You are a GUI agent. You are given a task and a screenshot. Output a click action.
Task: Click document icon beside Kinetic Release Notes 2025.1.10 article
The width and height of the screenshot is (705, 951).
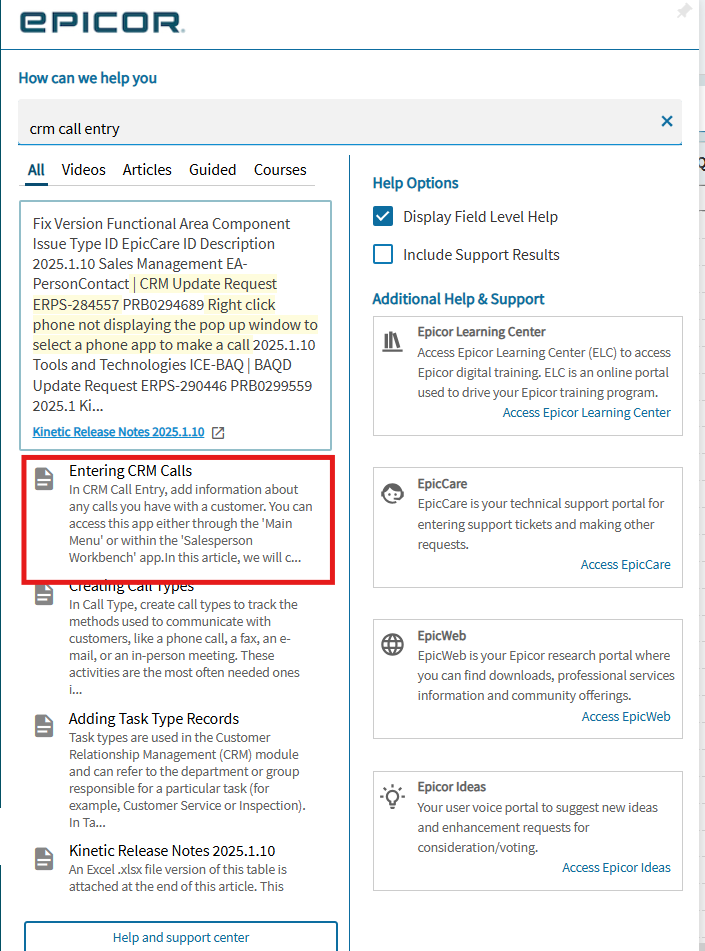pos(44,858)
